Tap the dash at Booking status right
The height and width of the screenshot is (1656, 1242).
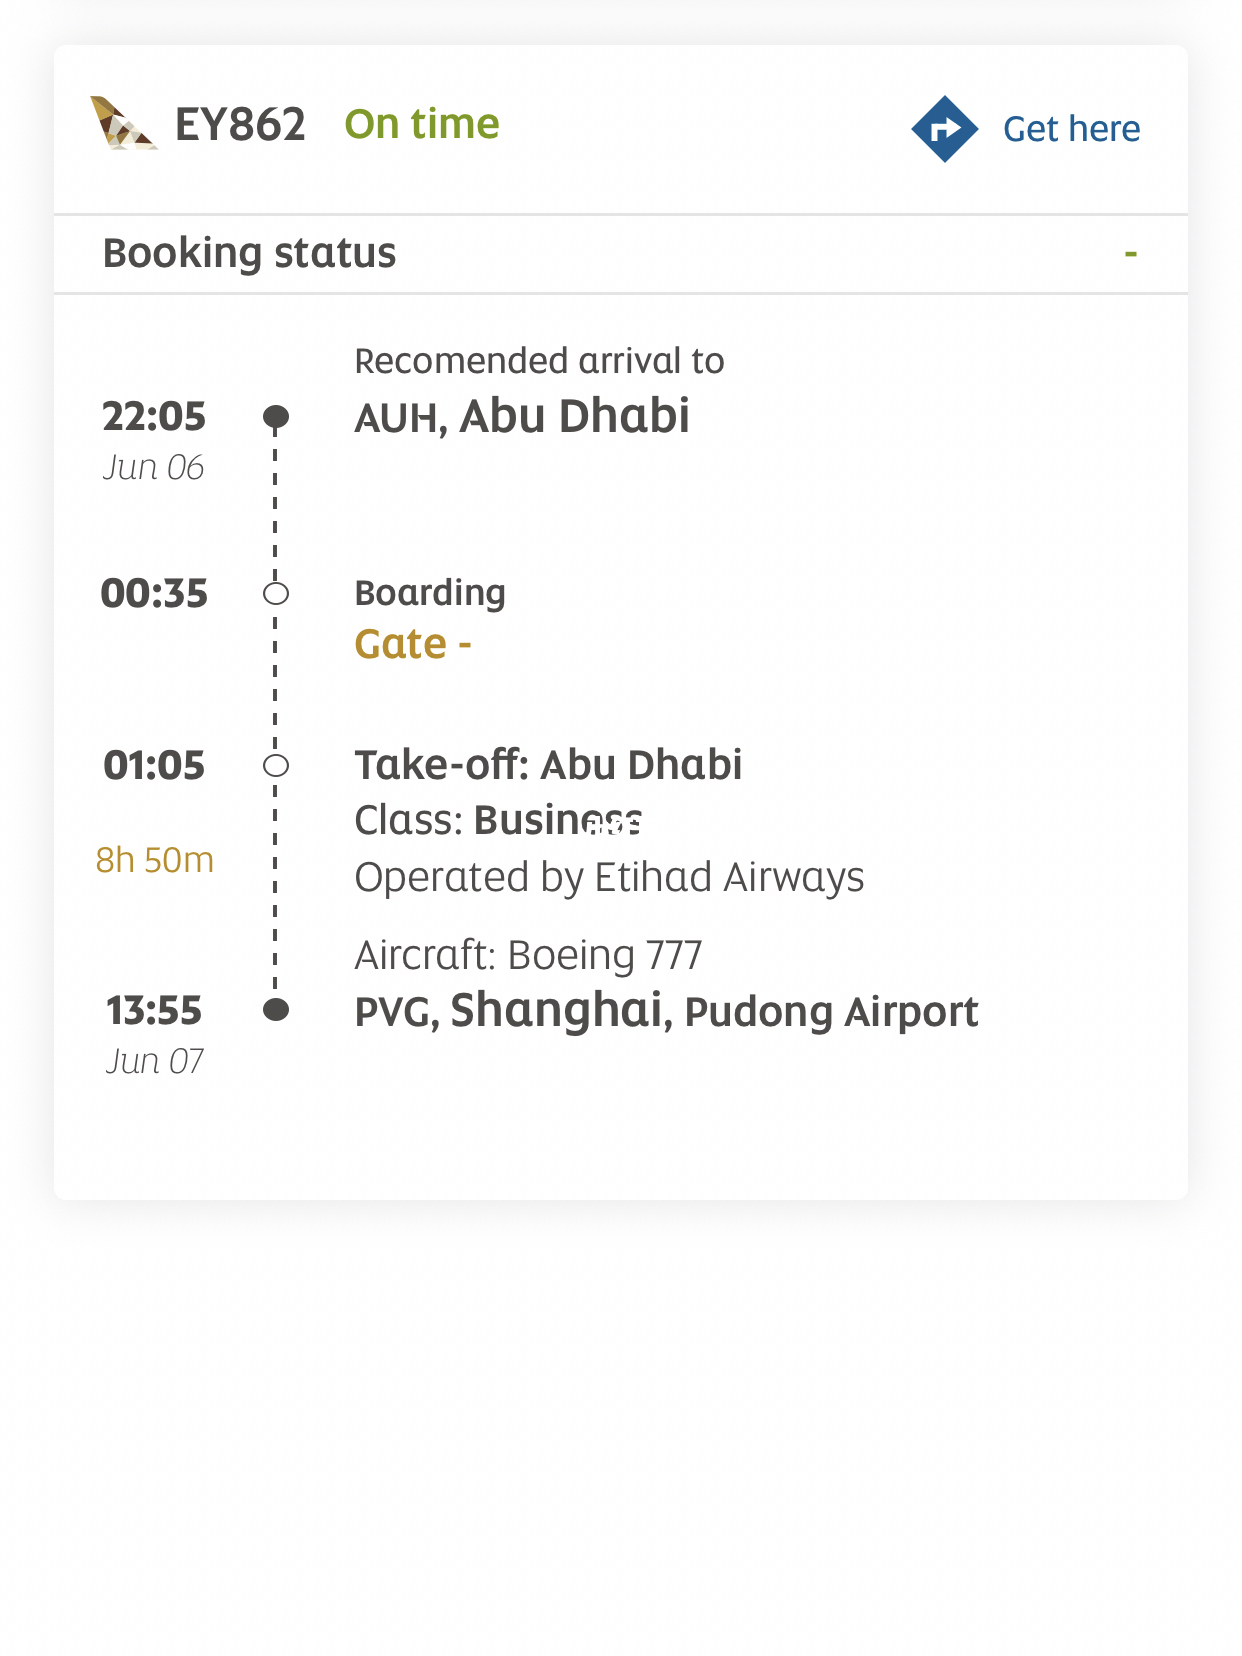1131,254
